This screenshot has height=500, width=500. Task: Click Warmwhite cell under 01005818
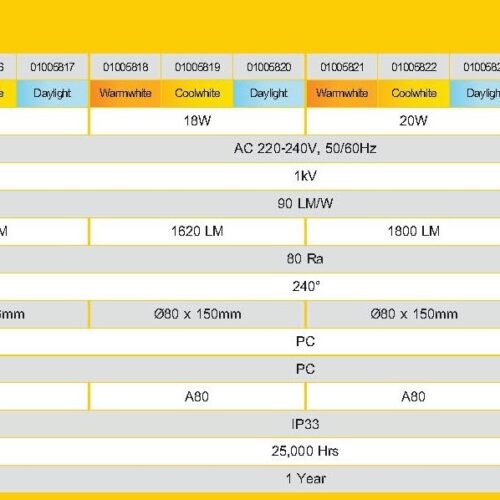(x=125, y=93)
